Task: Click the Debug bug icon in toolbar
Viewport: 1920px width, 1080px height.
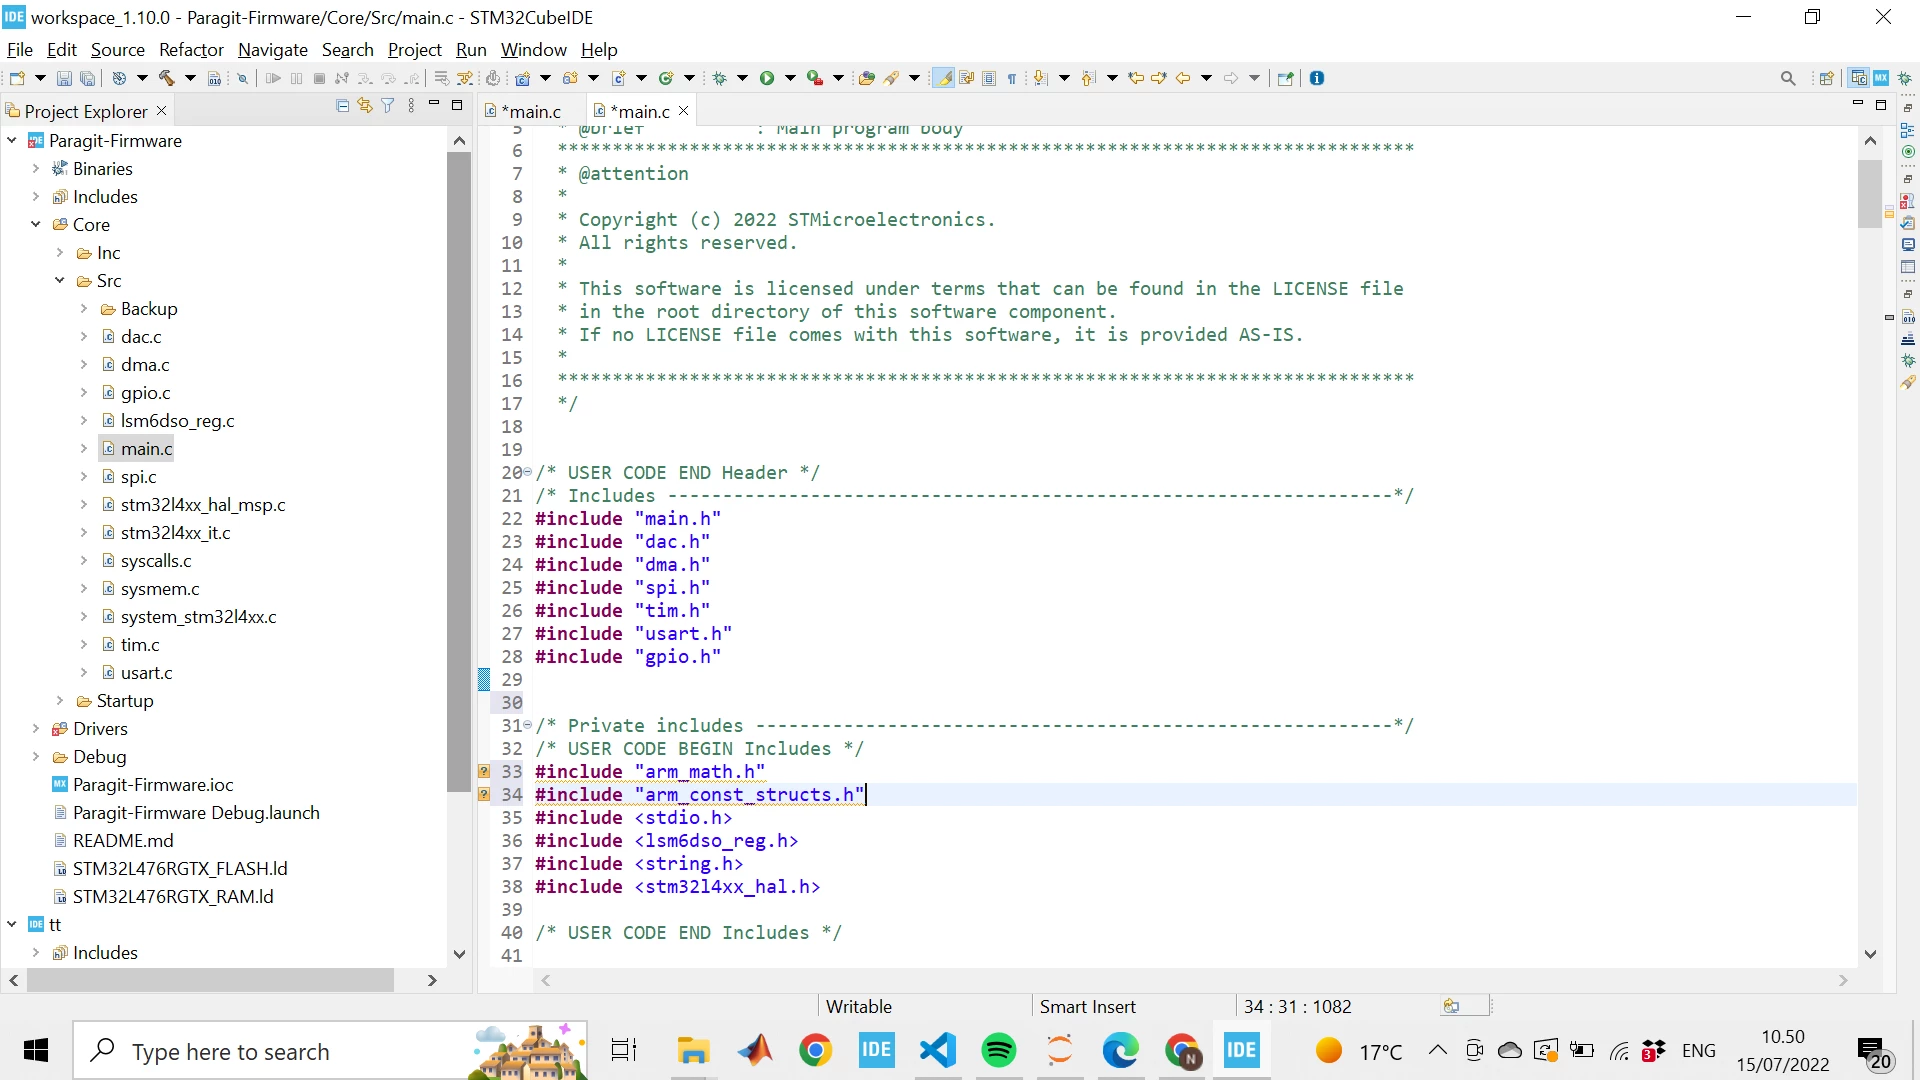Action: tap(719, 78)
